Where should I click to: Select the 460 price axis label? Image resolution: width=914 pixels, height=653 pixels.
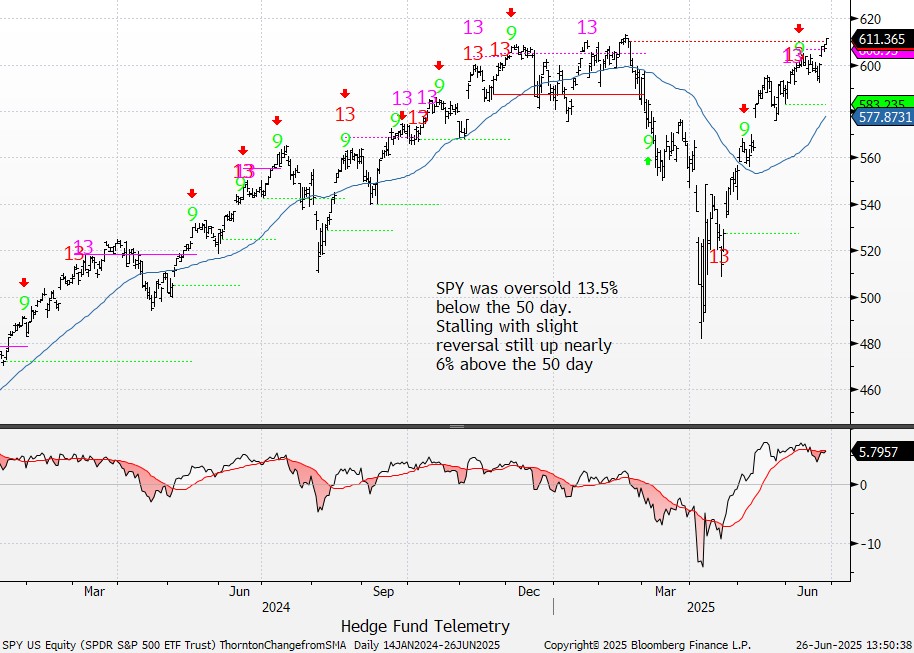[x=870, y=390]
